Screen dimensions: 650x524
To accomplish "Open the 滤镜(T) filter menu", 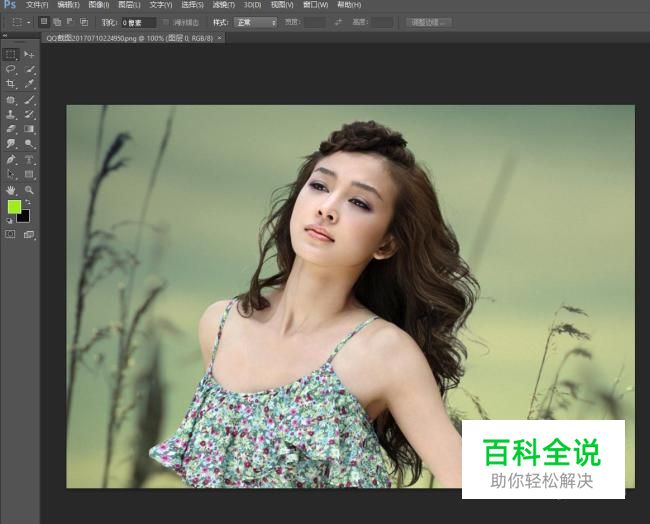I will click(223, 5).
